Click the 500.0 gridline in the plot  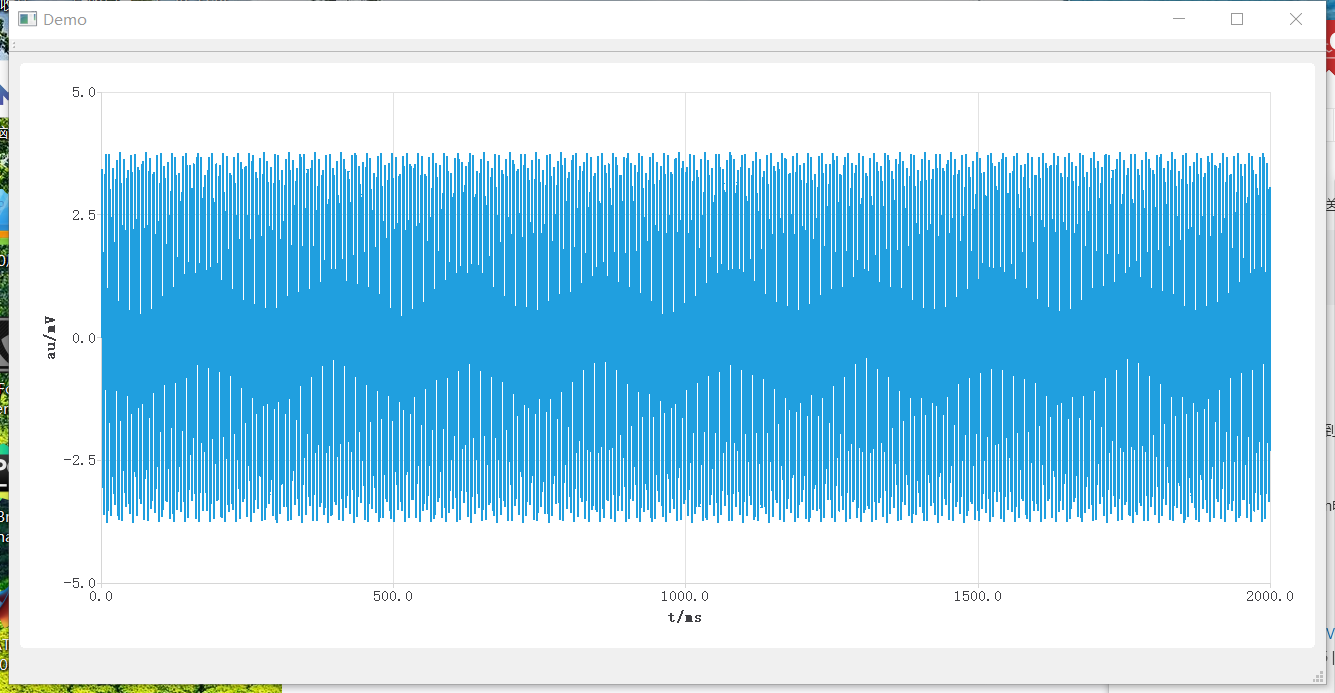coord(393,120)
